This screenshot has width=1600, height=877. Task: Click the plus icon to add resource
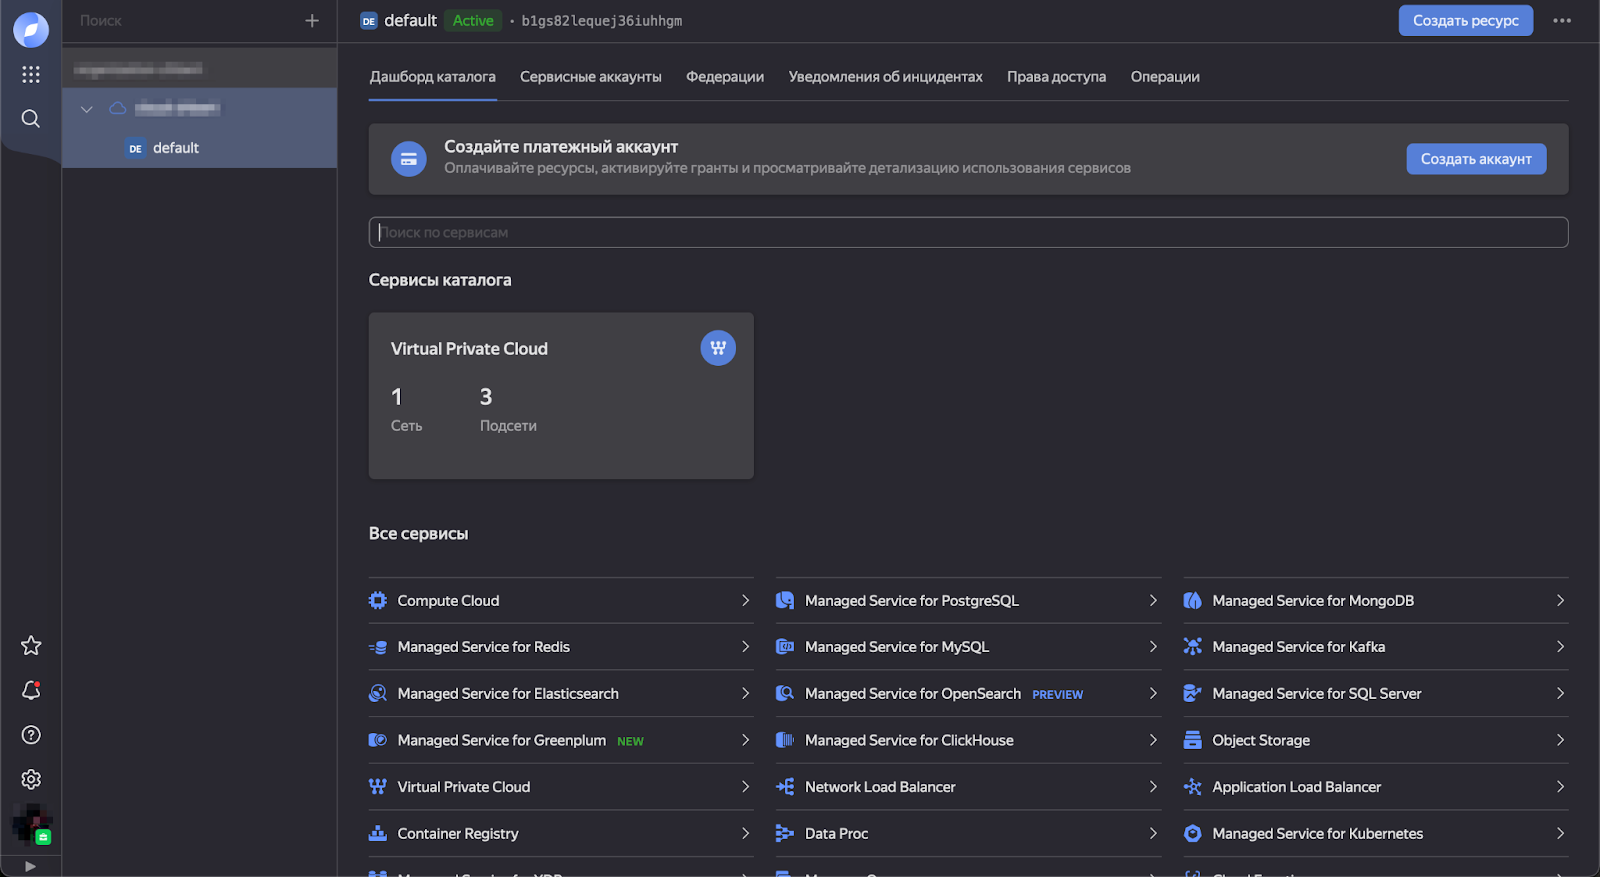point(312,21)
